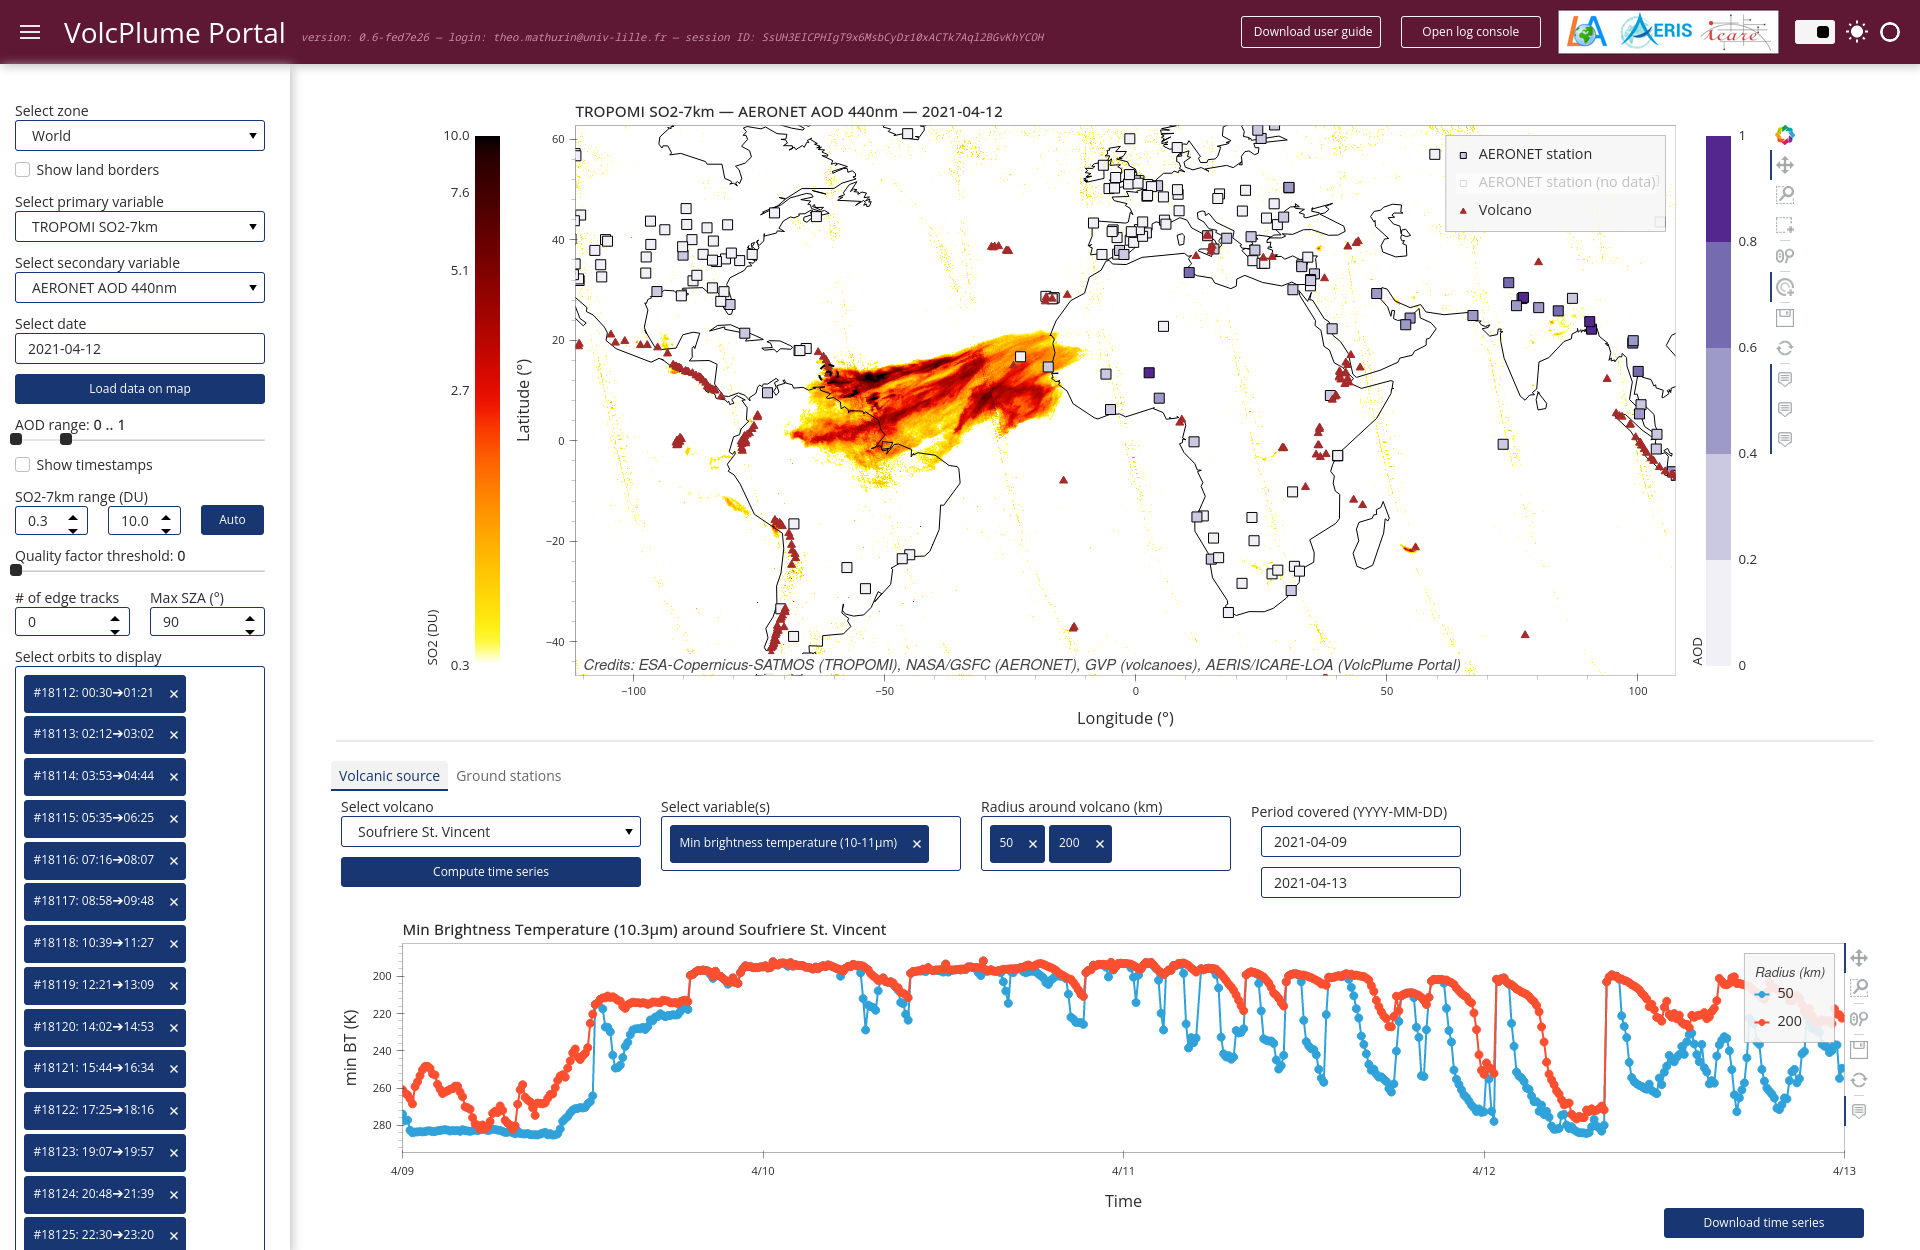Click the Quality factor threshold slider handle

coord(16,570)
